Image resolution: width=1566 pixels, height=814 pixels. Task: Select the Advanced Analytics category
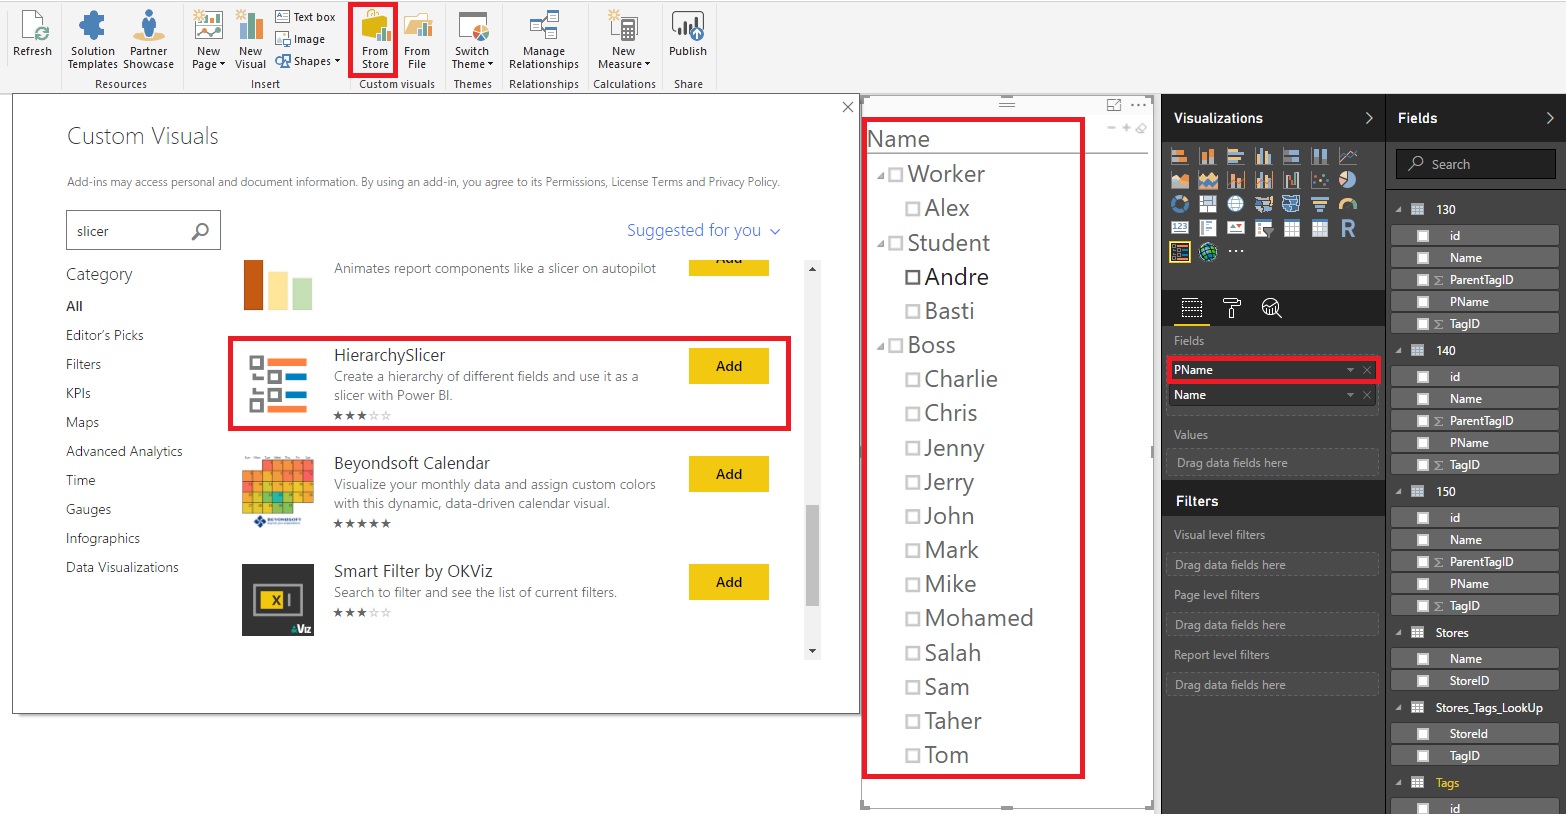click(x=124, y=451)
